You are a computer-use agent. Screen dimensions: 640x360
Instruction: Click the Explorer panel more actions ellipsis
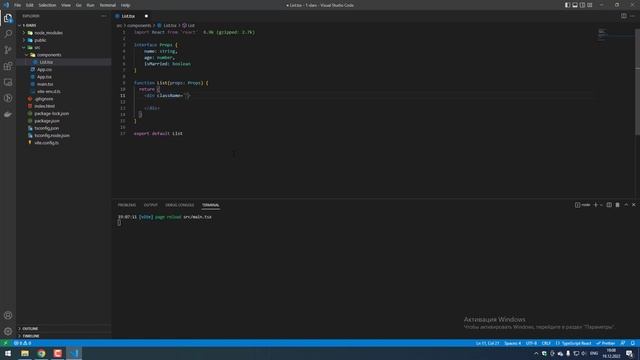[x=104, y=16]
